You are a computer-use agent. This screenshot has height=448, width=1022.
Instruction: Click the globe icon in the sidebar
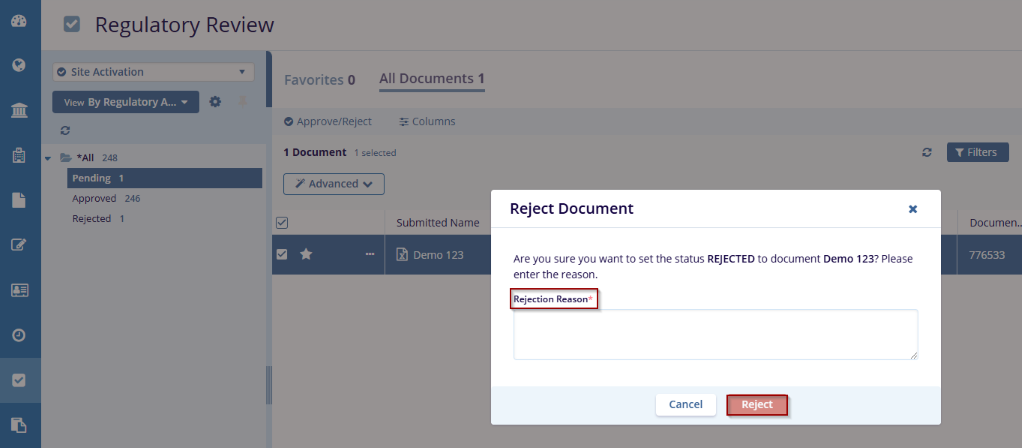coord(19,66)
